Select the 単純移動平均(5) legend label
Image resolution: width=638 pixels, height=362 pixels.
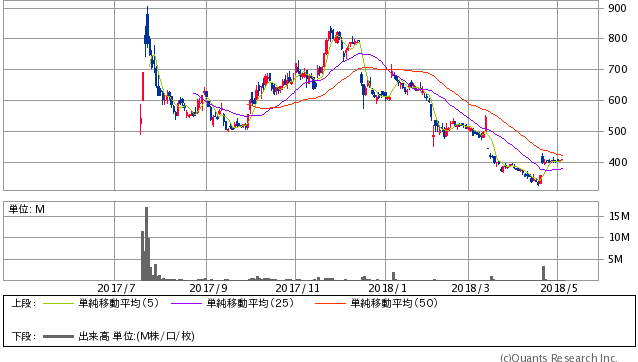click(118, 303)
